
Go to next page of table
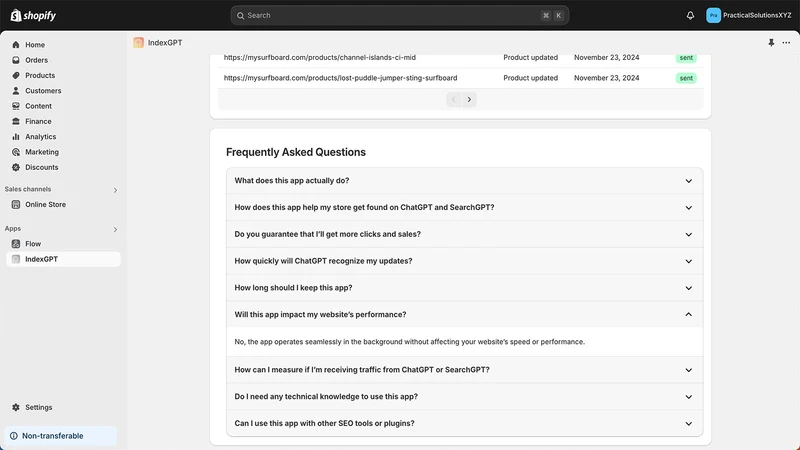469,99
